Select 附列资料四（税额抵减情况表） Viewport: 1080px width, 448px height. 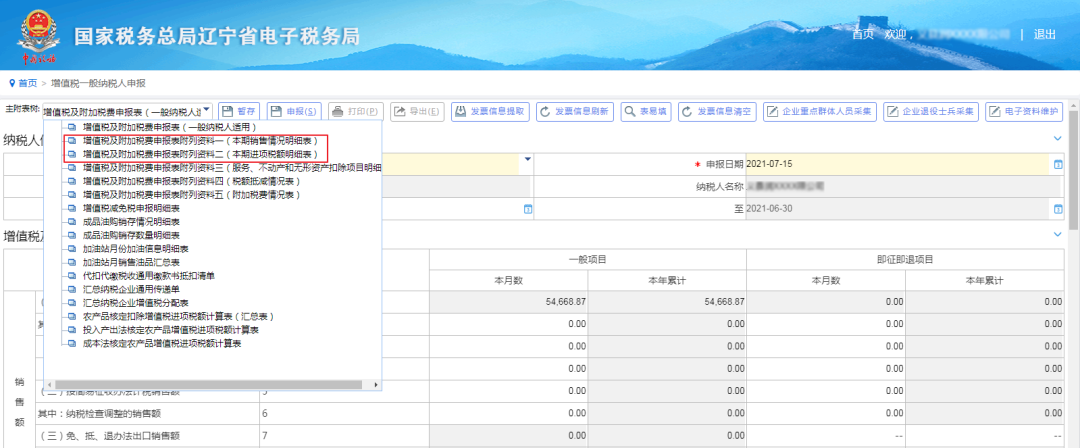pos(191,181)
